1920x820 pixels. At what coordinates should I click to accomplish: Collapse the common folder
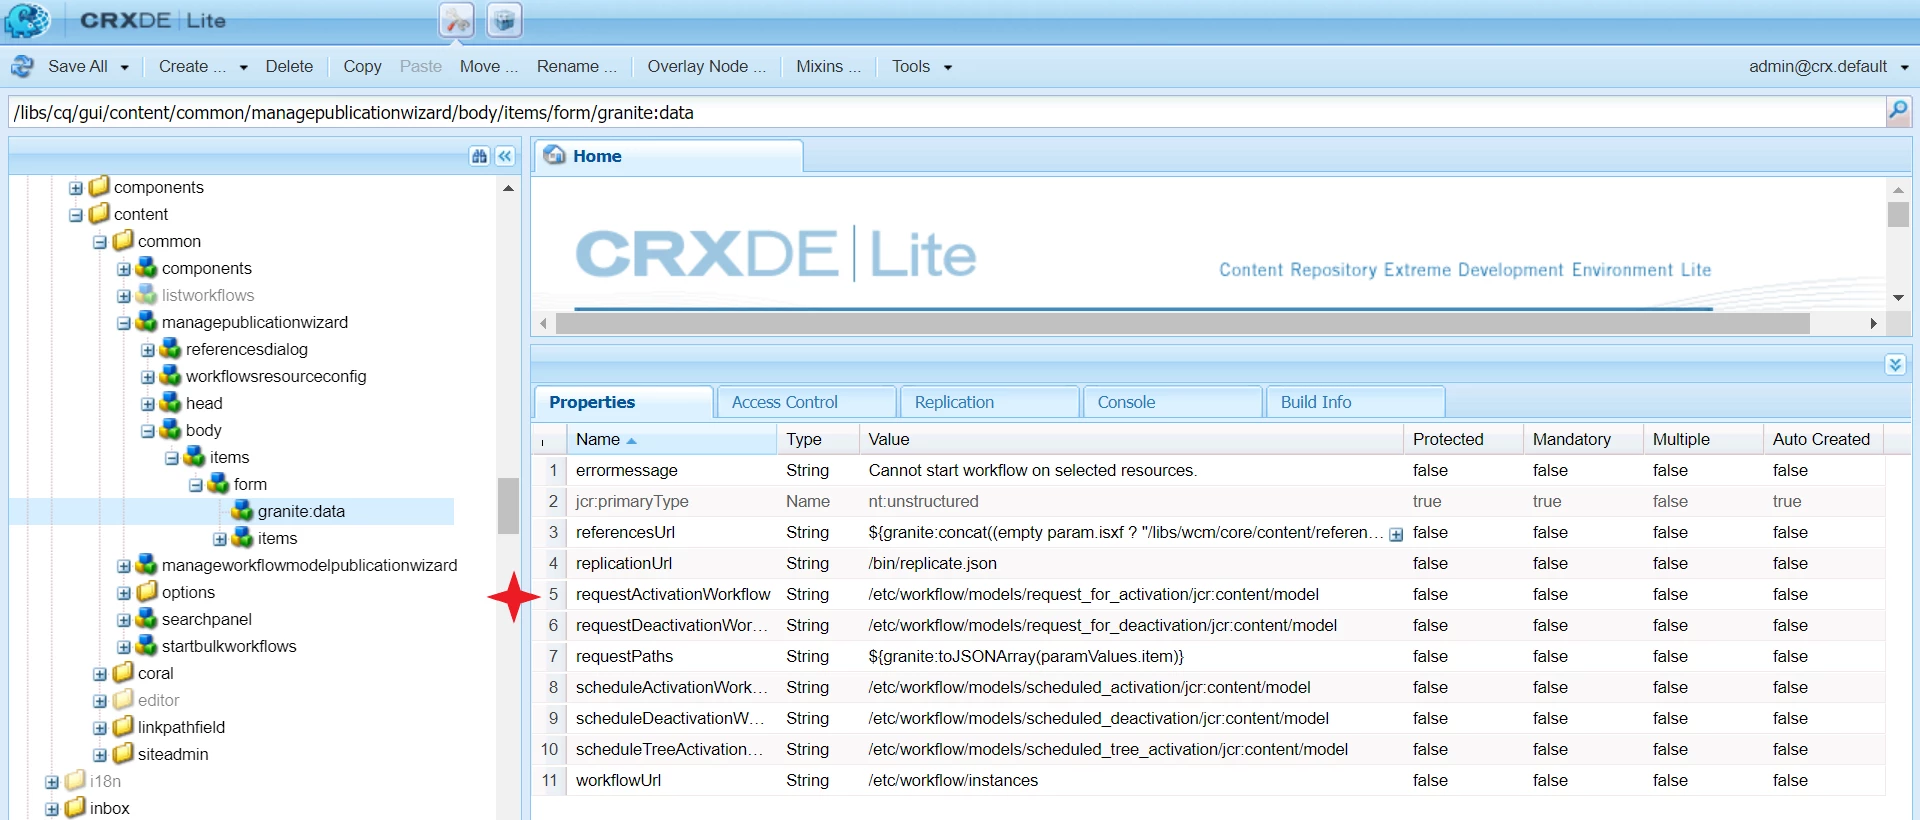[x=100, y=242]
